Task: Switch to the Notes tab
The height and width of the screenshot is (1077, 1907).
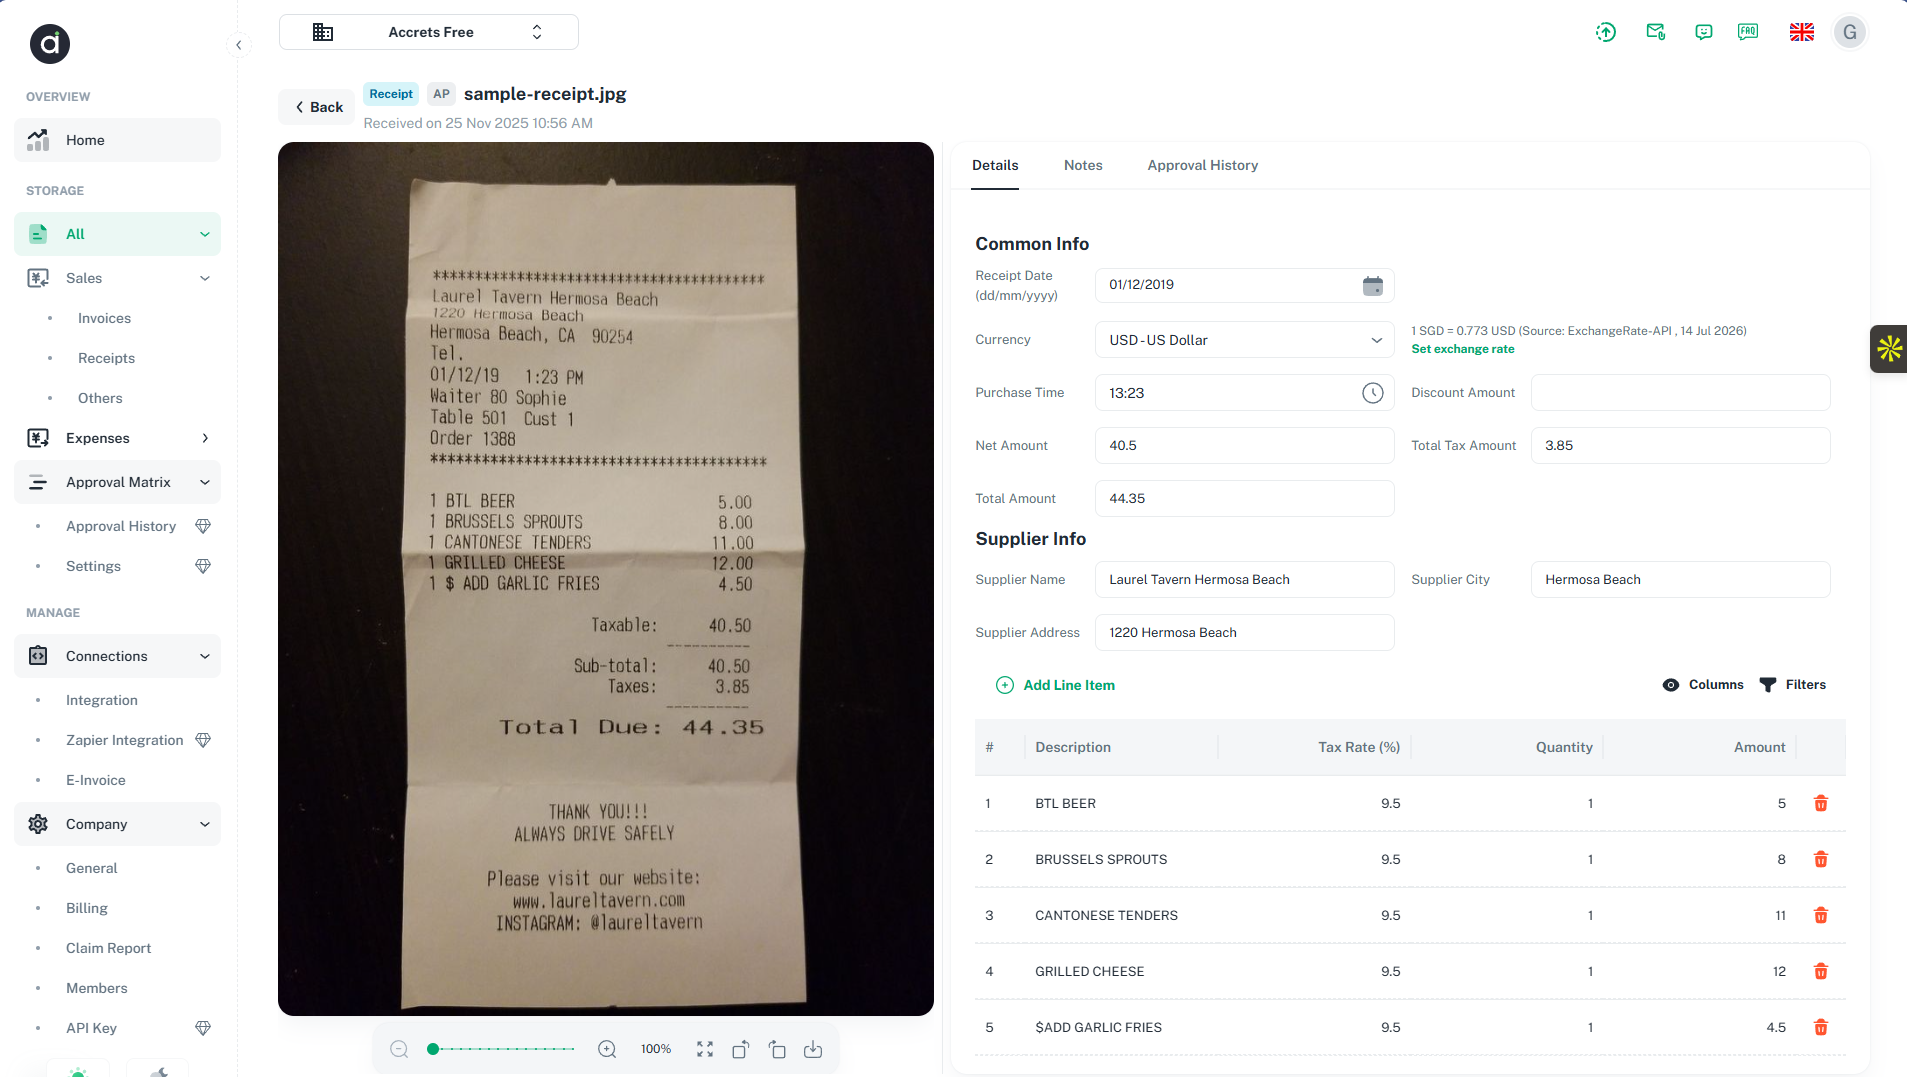Action: [1083, 166]
